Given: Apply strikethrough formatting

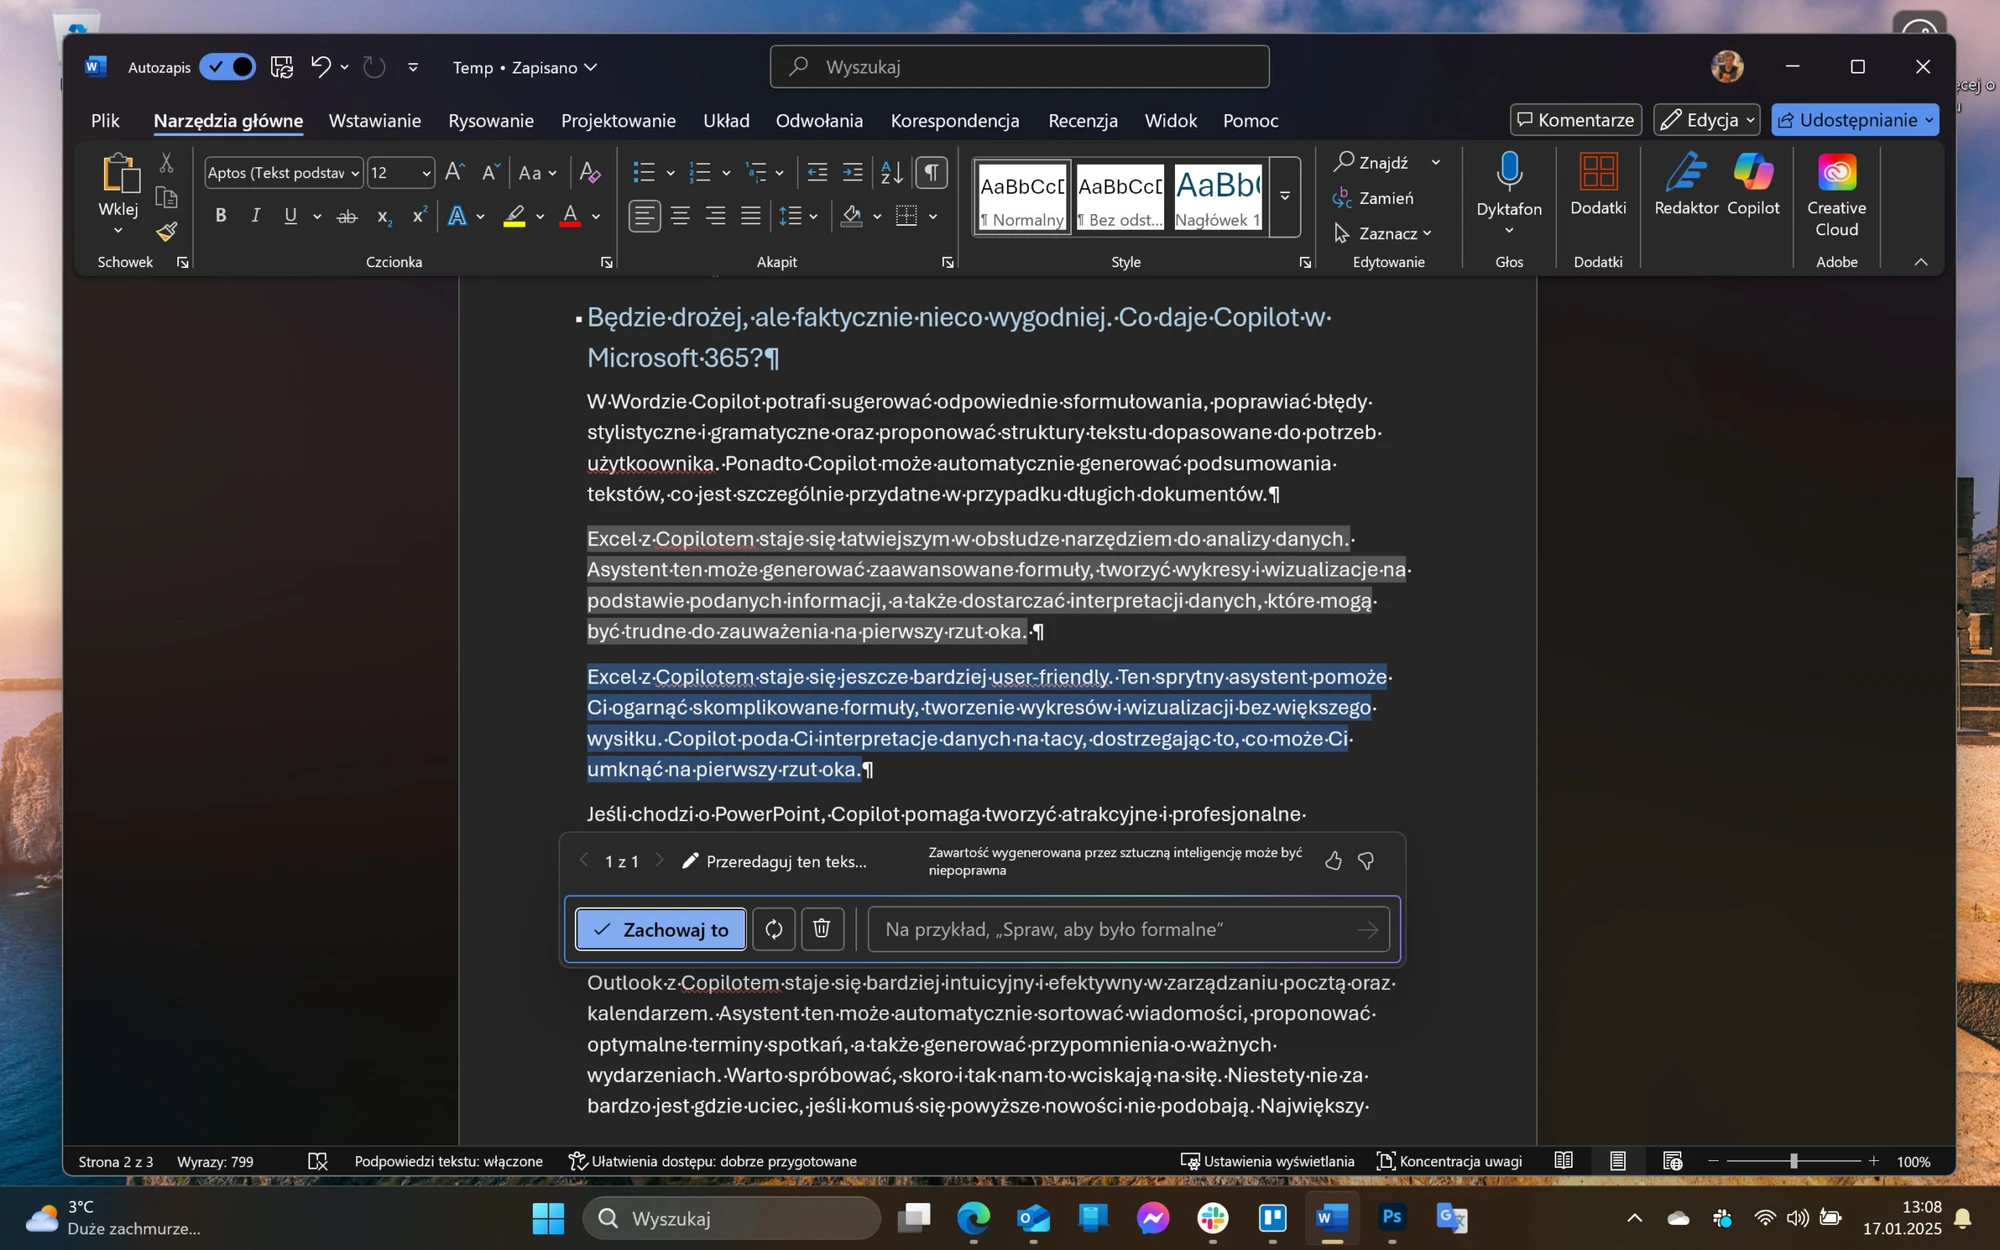Looking at the screenshot, I should coord(347,216).
